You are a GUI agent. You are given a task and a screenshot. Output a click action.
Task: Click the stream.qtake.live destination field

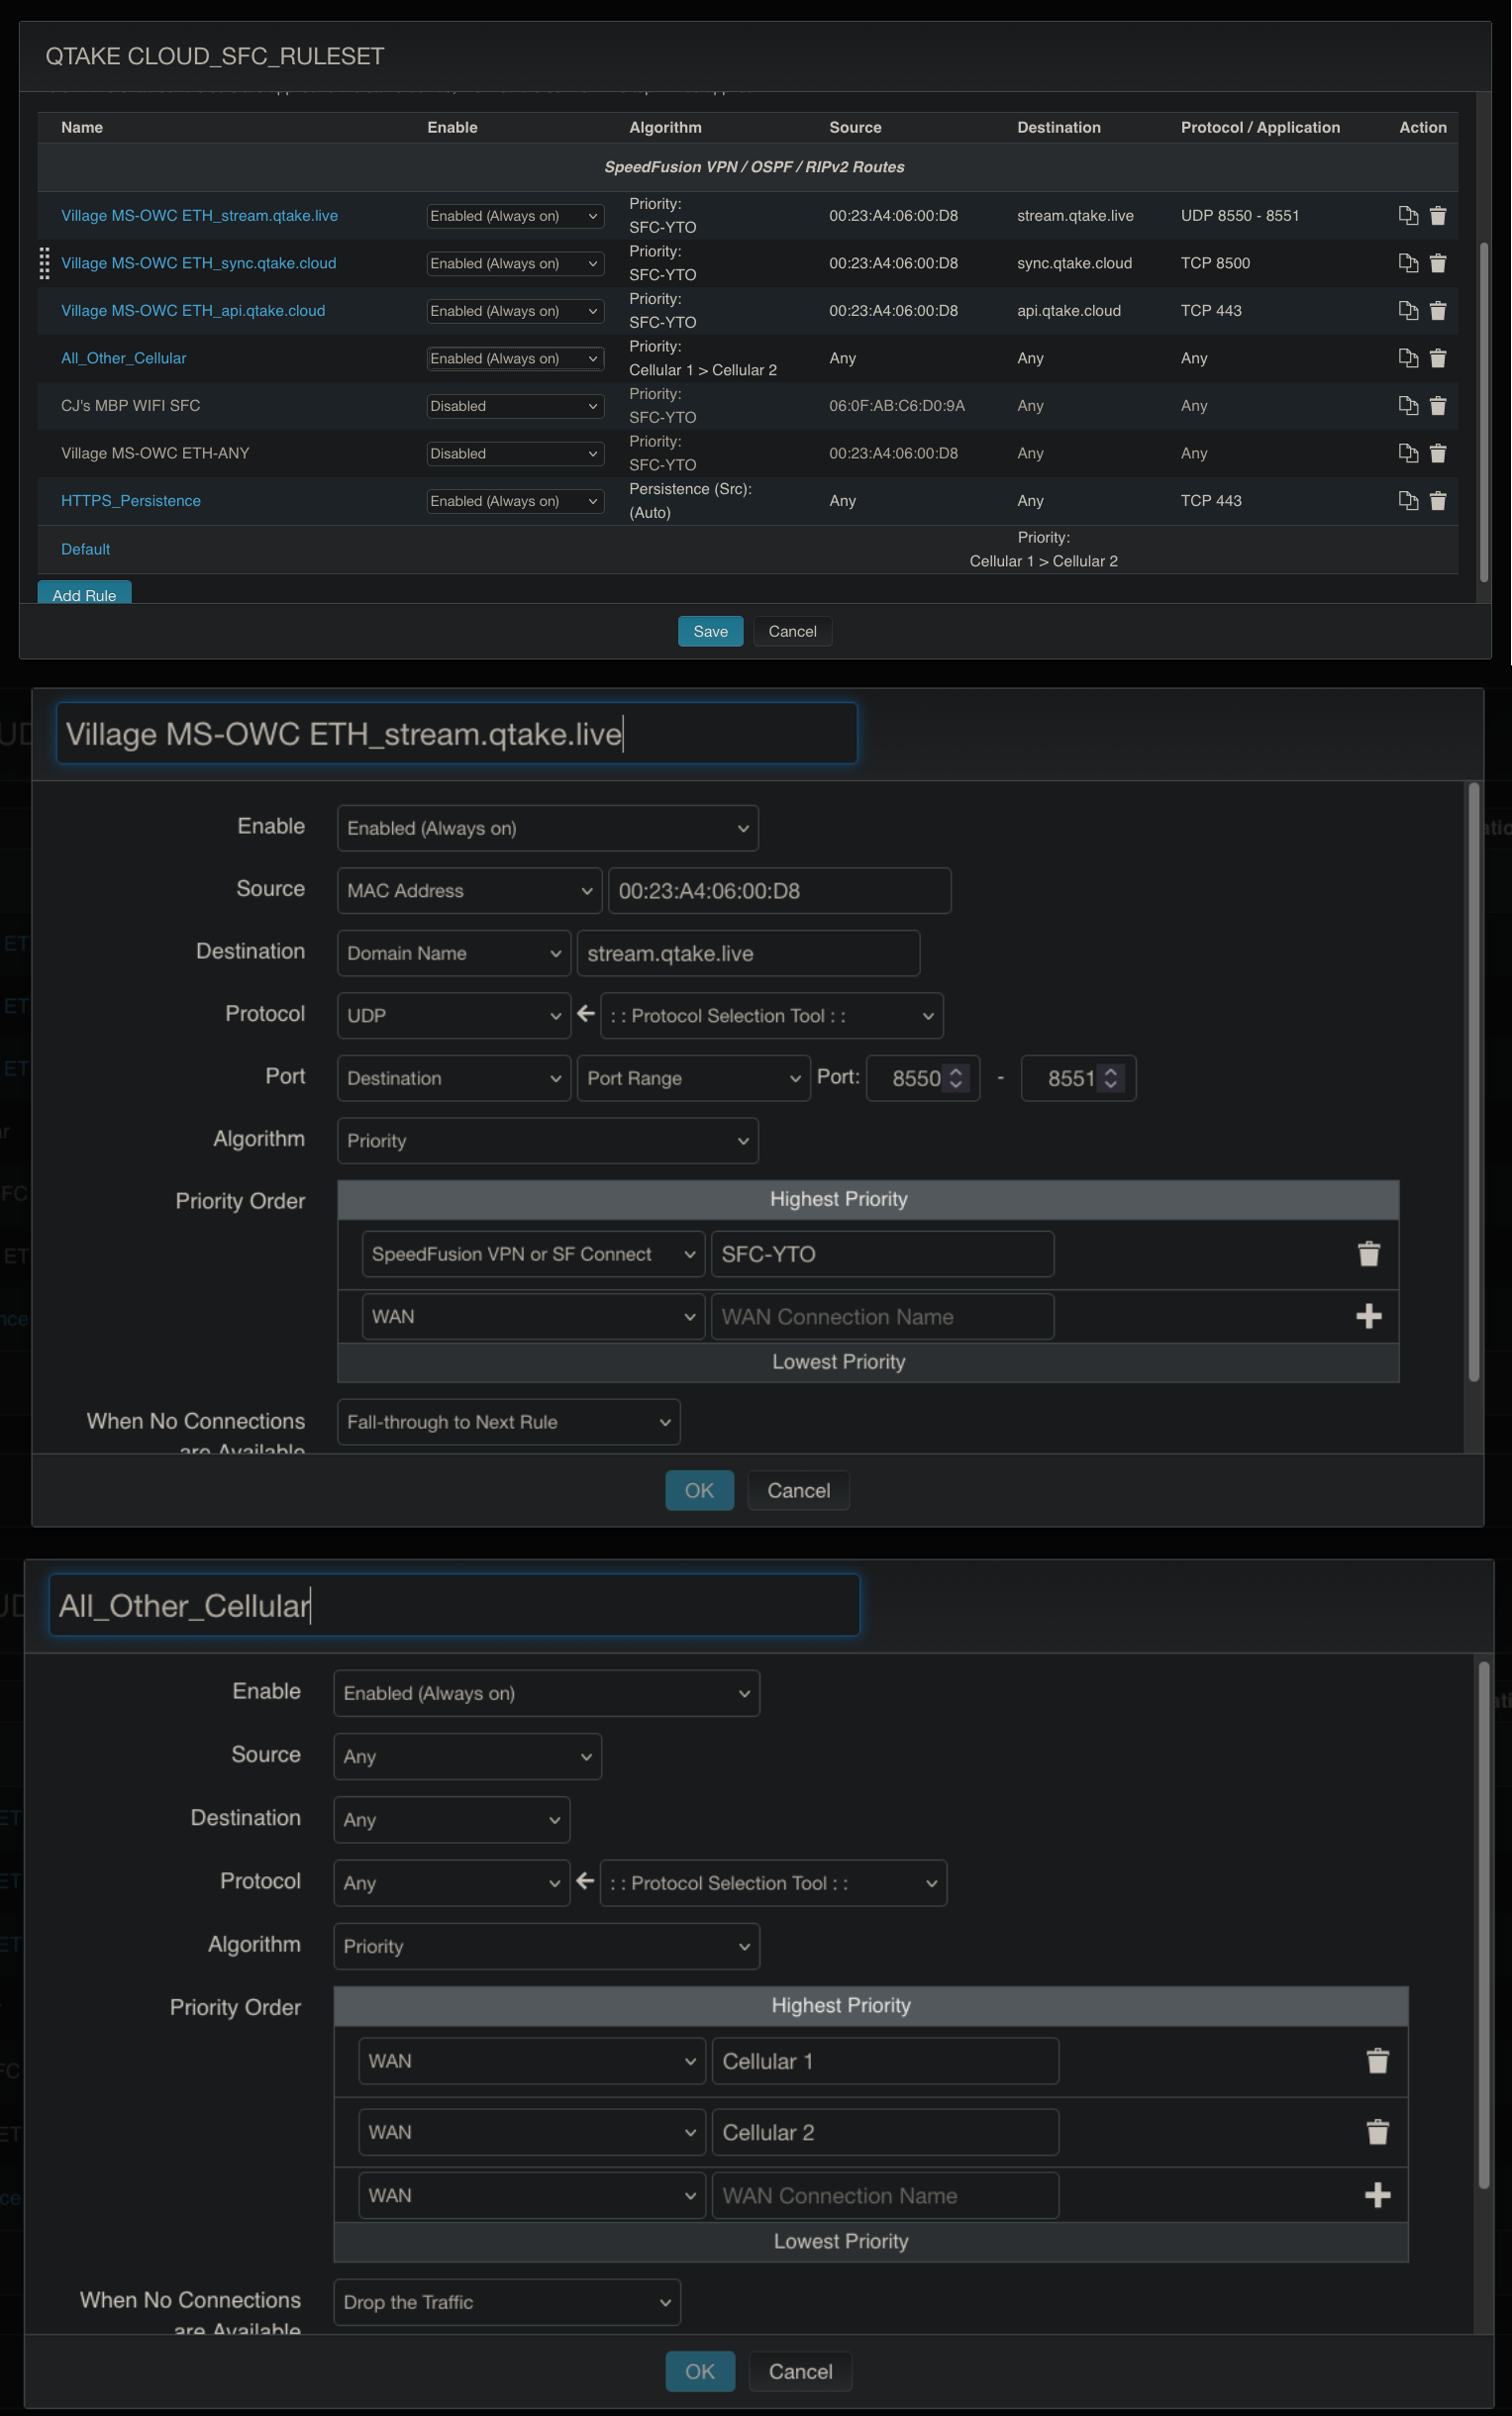click(747, 953)
